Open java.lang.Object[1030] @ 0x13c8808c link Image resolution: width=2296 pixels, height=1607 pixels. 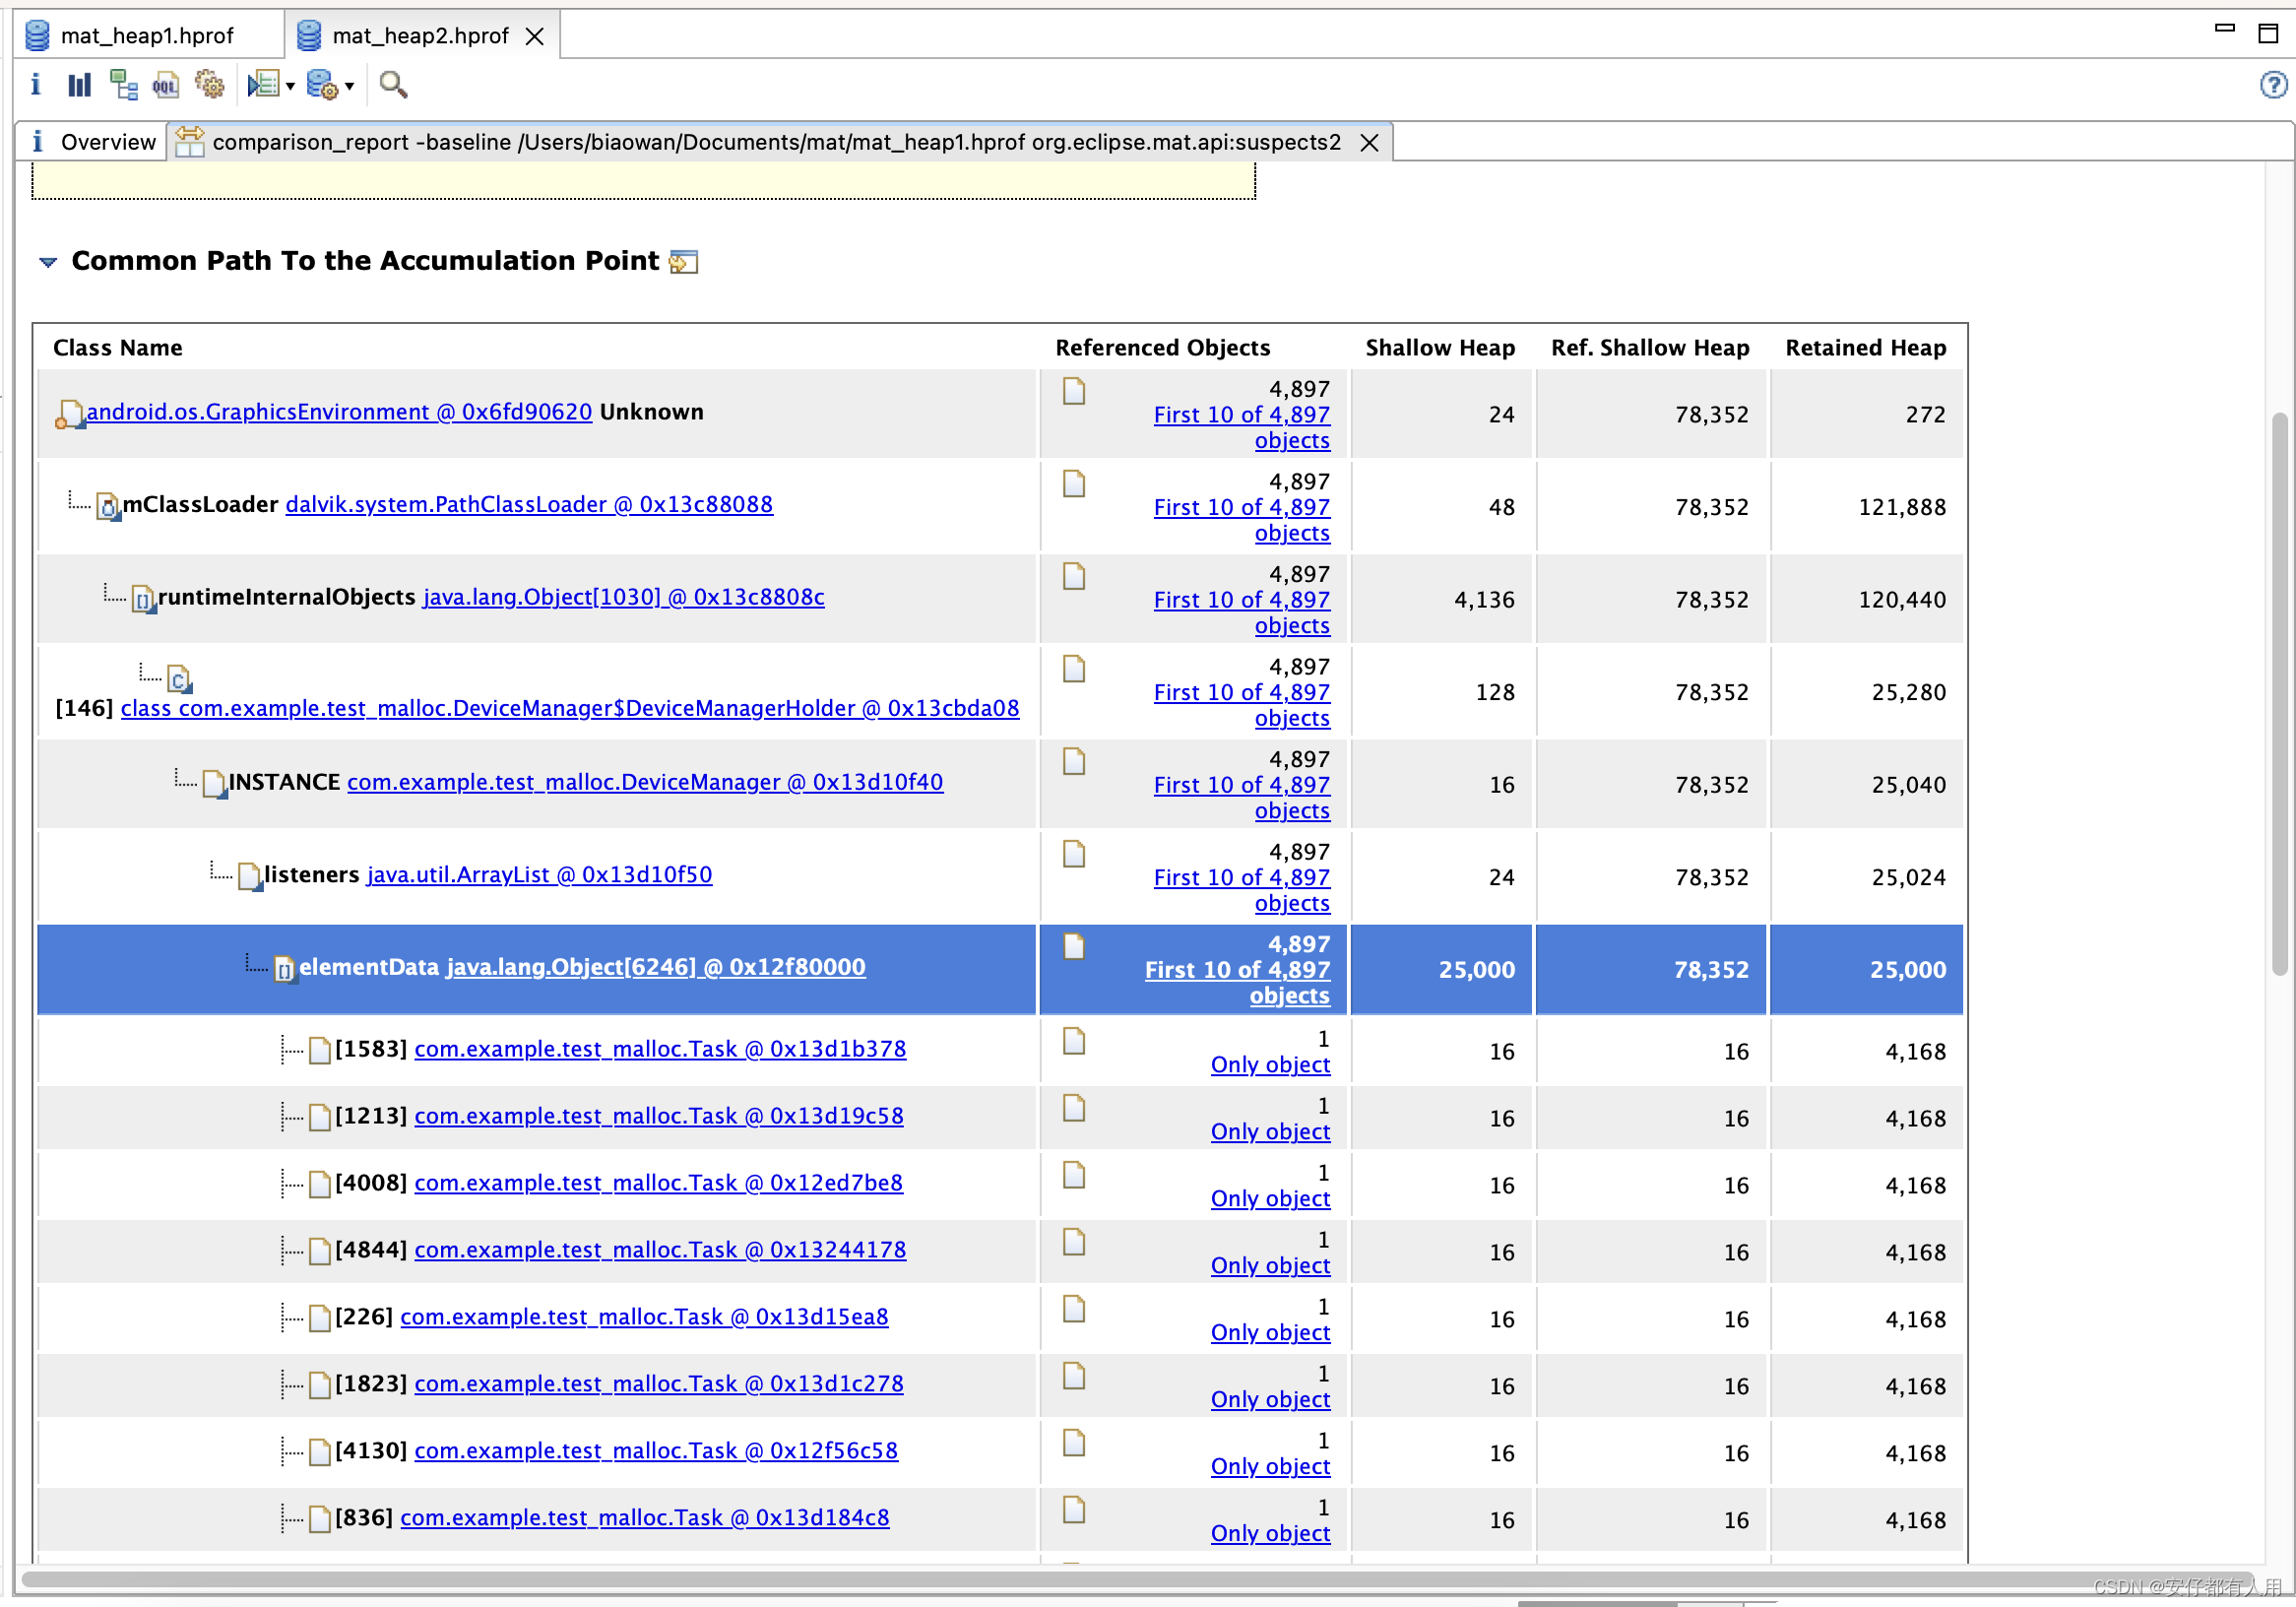[623, 597]
